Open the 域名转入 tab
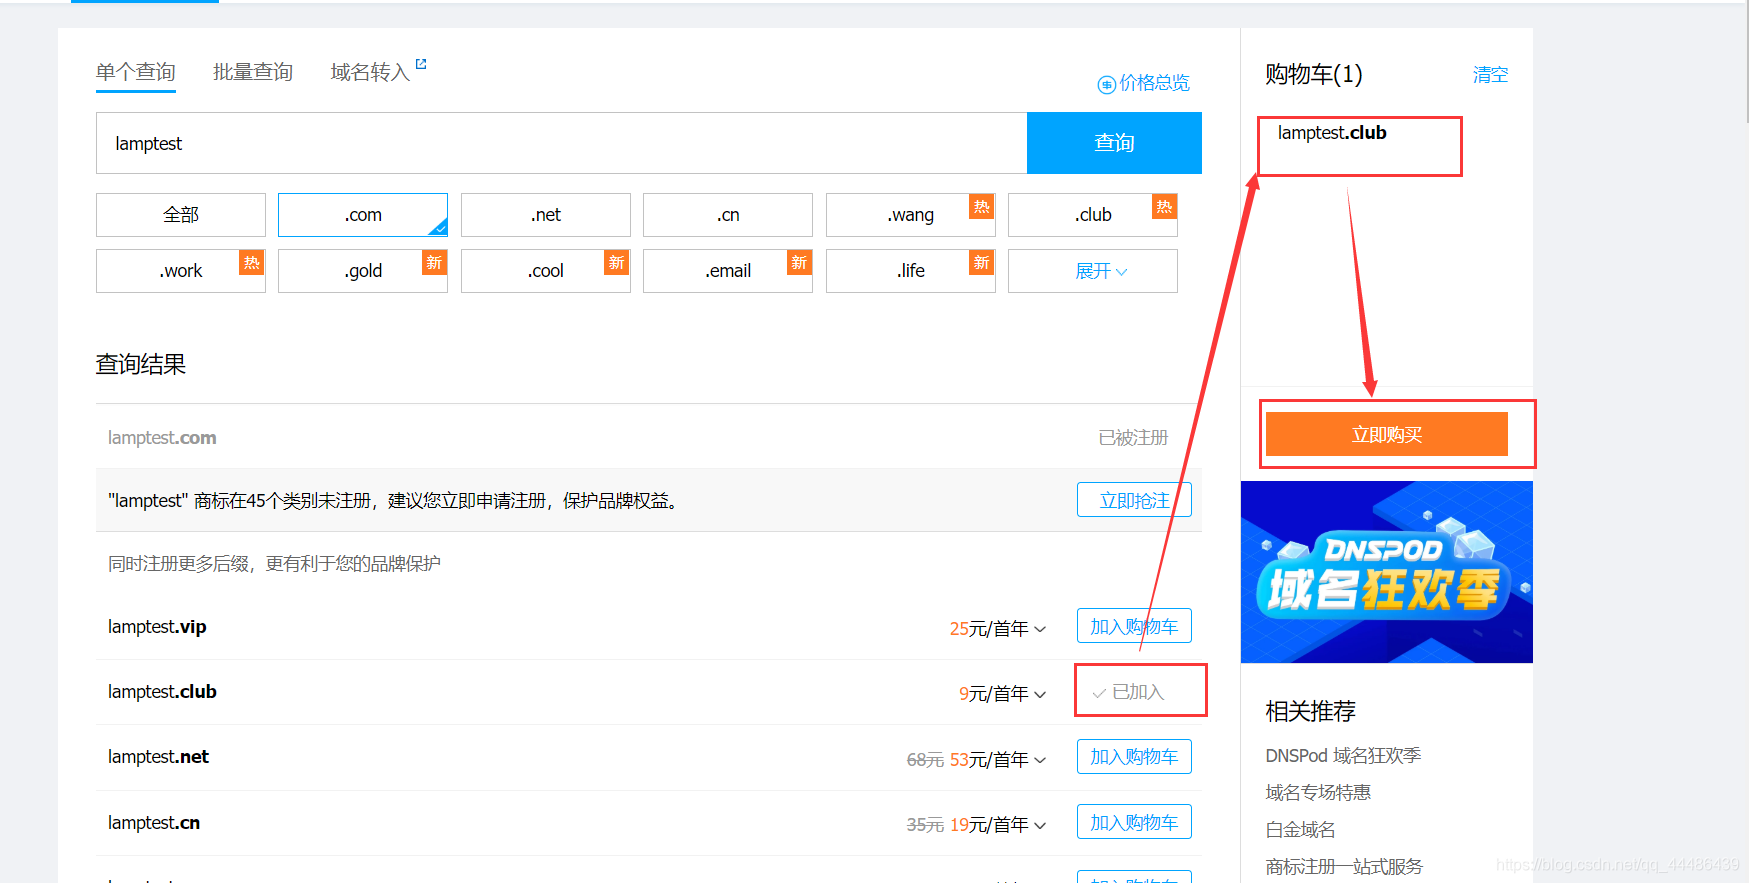Viewport: 1749px width, 883px height. [x=370, y=72]
